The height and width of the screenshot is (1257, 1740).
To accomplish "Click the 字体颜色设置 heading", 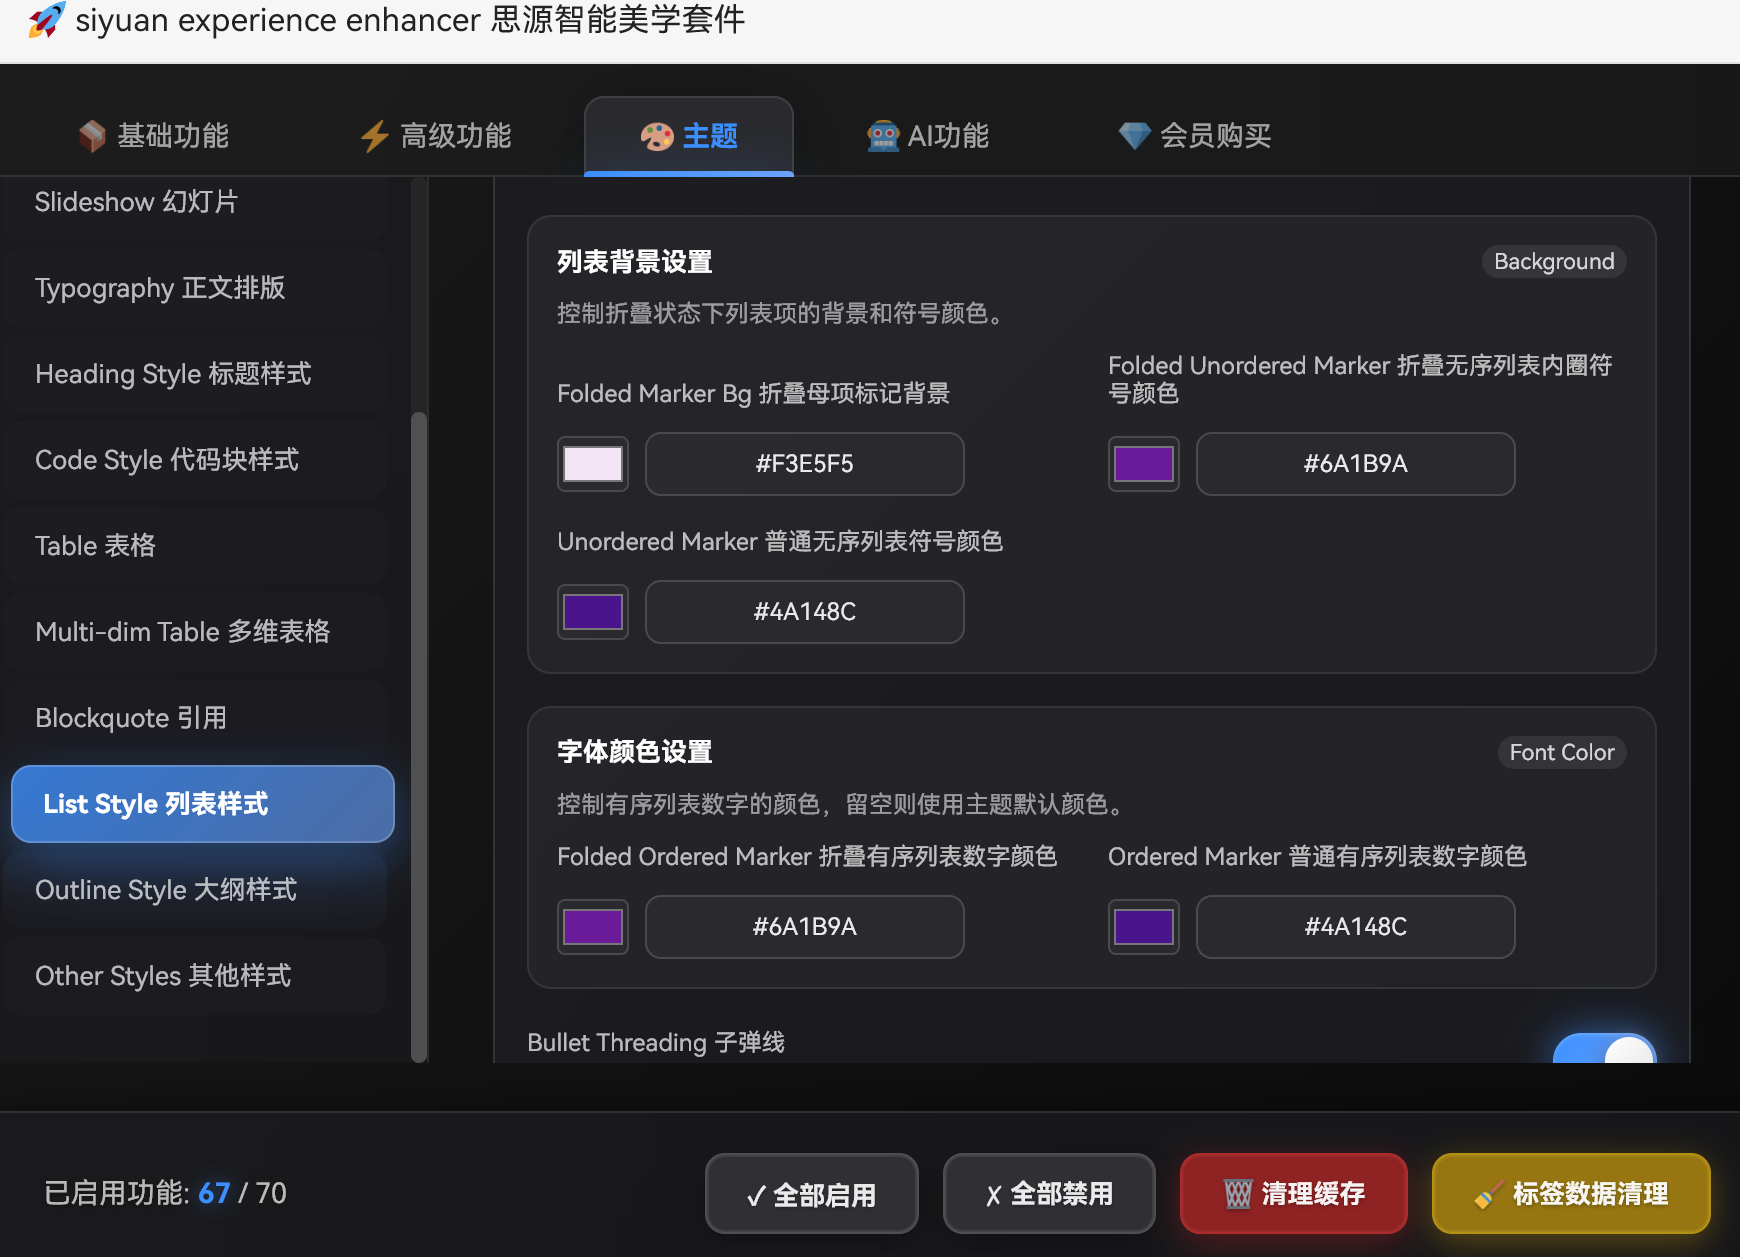I will coord(635,752).
